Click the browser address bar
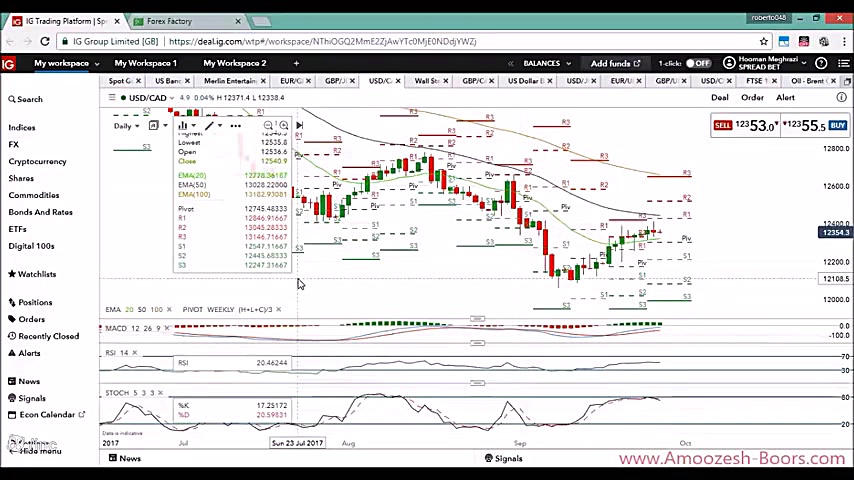This screenshot has height=480, width=854. (406, 41)
